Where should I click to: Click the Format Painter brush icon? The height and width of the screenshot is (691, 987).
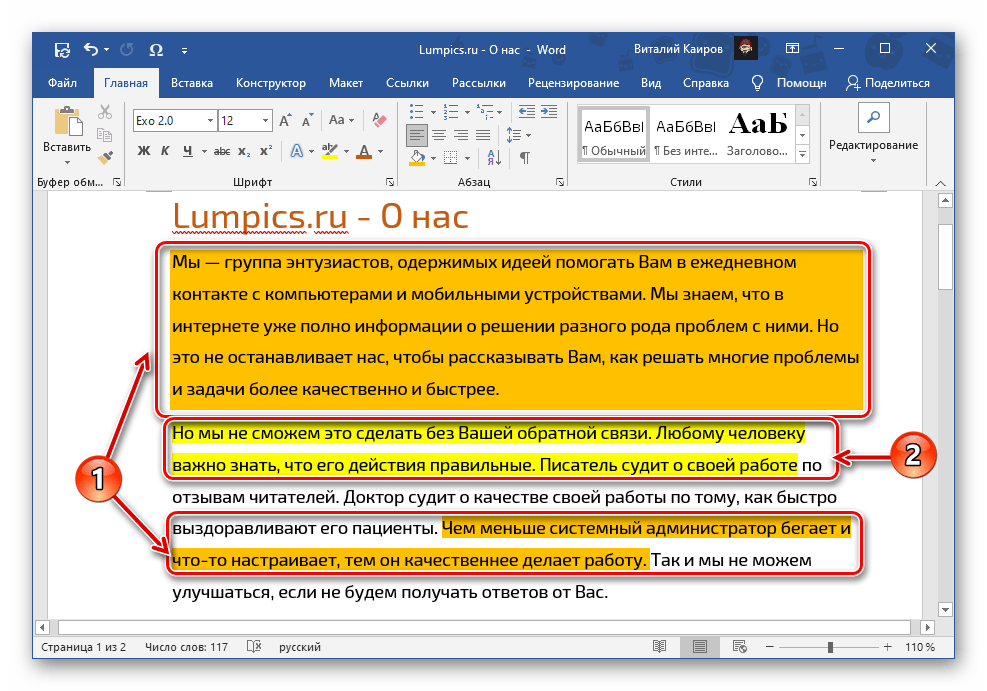pyautogui.click(x=105, y=155)
